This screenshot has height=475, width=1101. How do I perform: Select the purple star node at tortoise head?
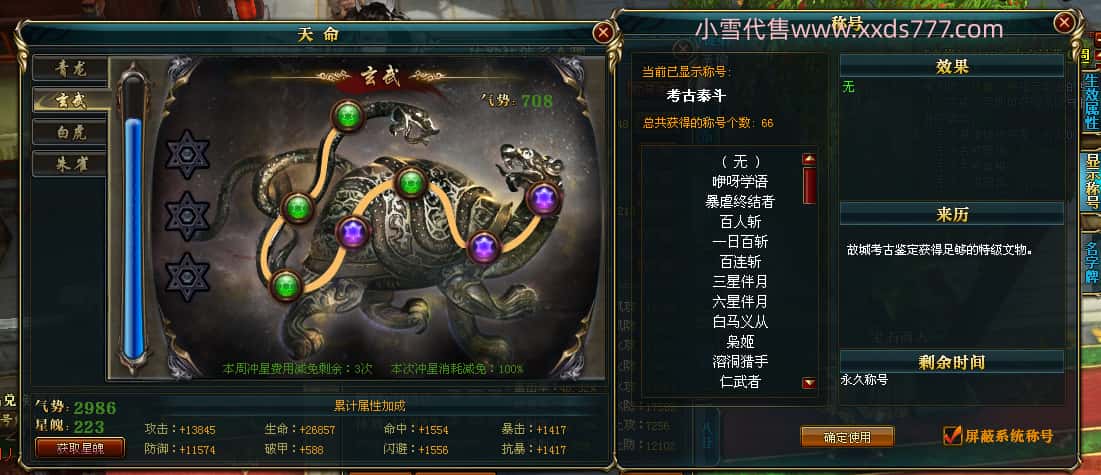(x=543, y=198)
